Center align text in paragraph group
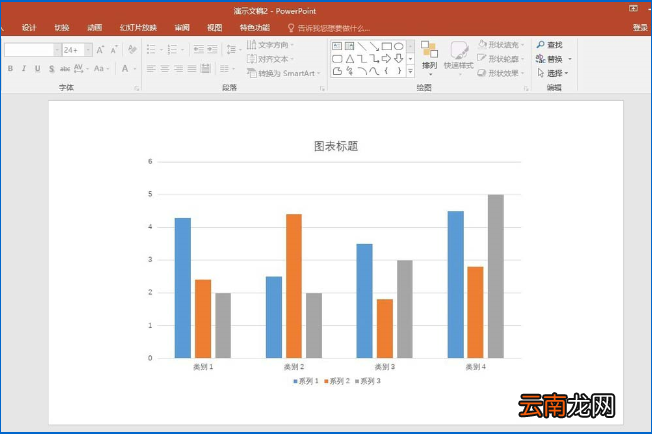Viewport: 652px width, 434px height. [x=165, y=69]
